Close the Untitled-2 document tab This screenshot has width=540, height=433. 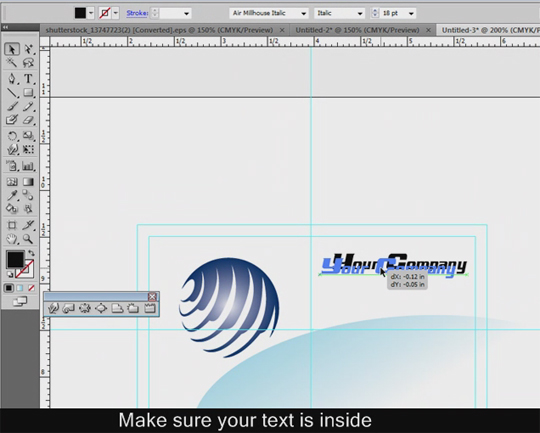(x=428, y=30)
